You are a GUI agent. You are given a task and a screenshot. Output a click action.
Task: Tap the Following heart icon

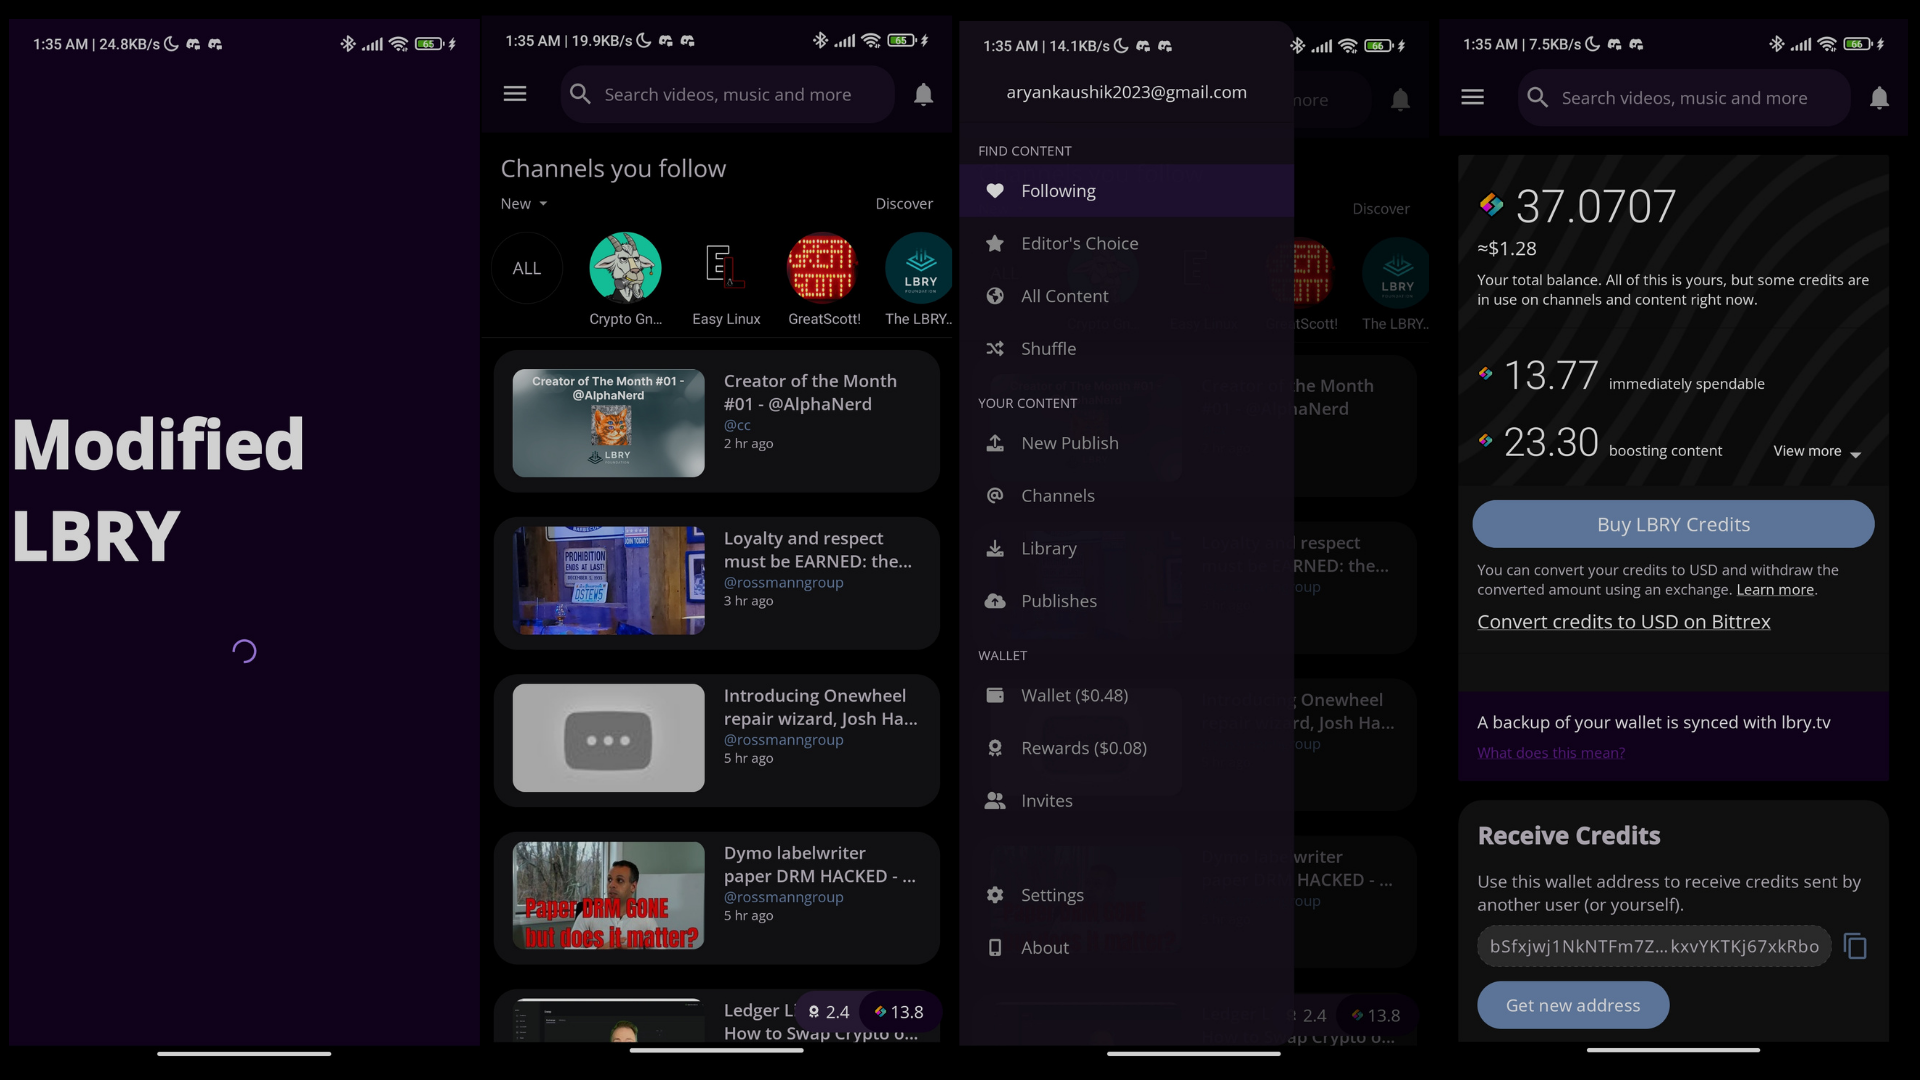pyautogui.click(x=995, y=191)
